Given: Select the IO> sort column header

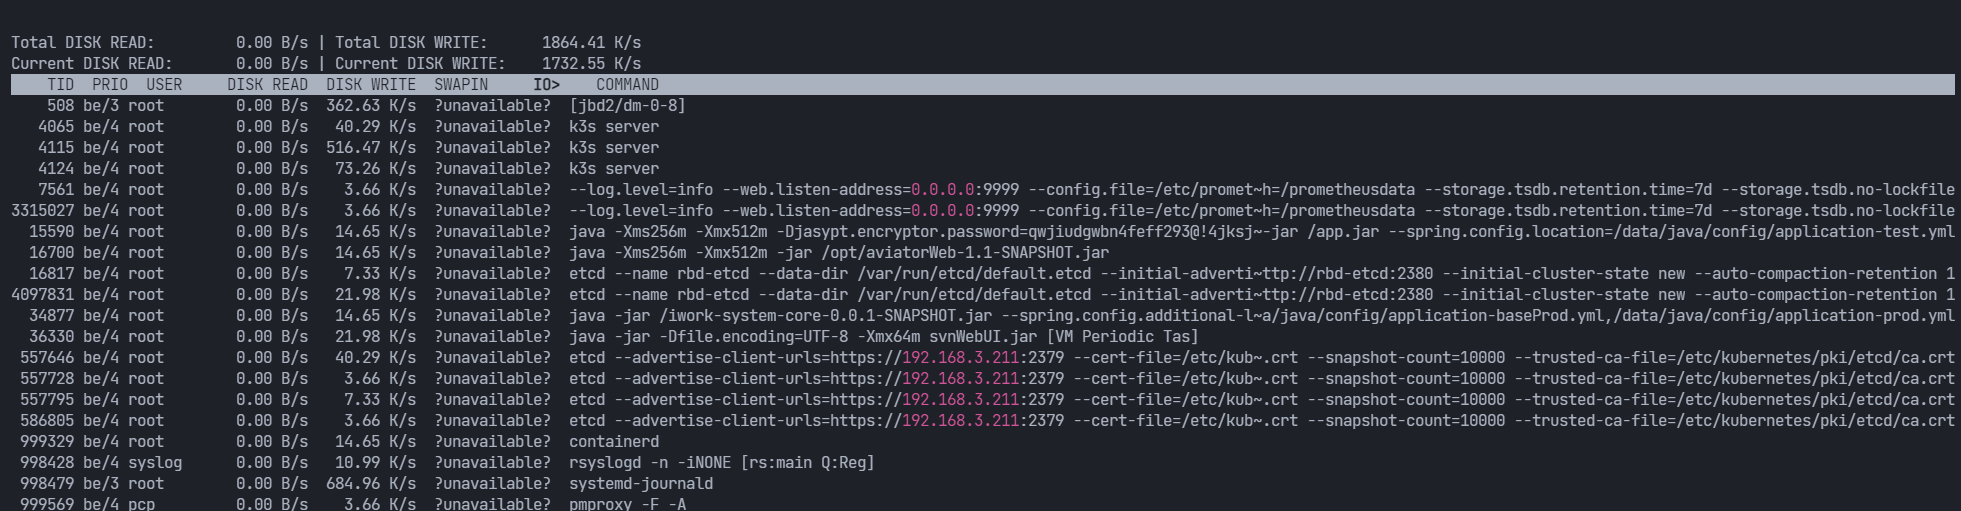Looking at the screenshot, I should [x=546, y=85].
